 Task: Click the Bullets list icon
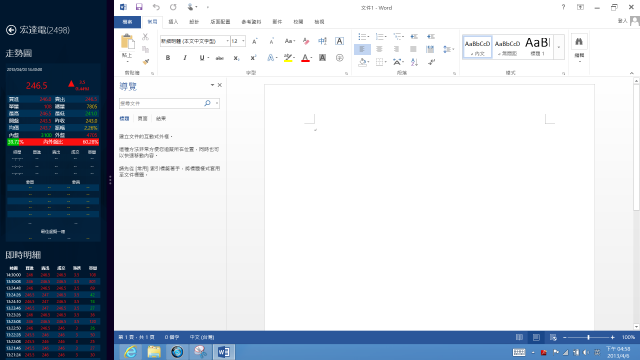(362, 37)
